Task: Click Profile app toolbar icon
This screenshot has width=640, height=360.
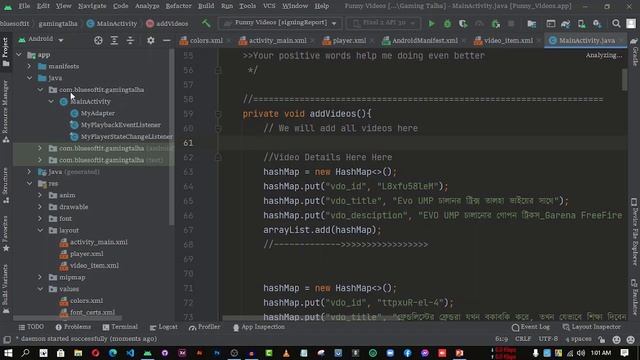Action: (479, 24)
